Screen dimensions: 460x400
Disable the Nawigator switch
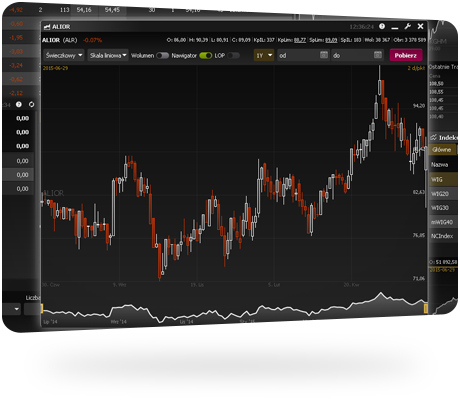click(x=206, y=55)
